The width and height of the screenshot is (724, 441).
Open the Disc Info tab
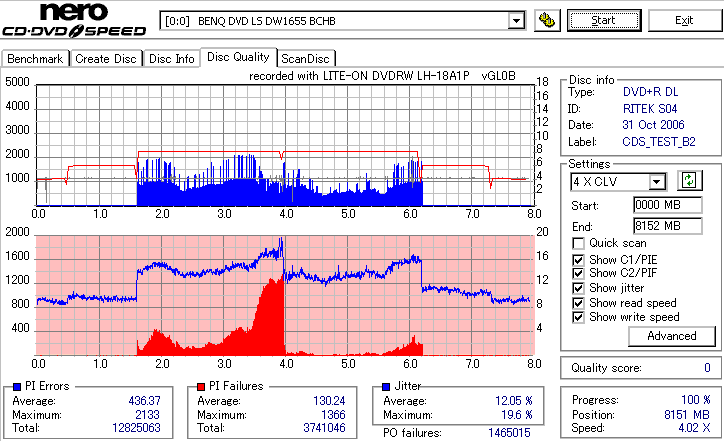pyautogui.click(x=171, y=59)
